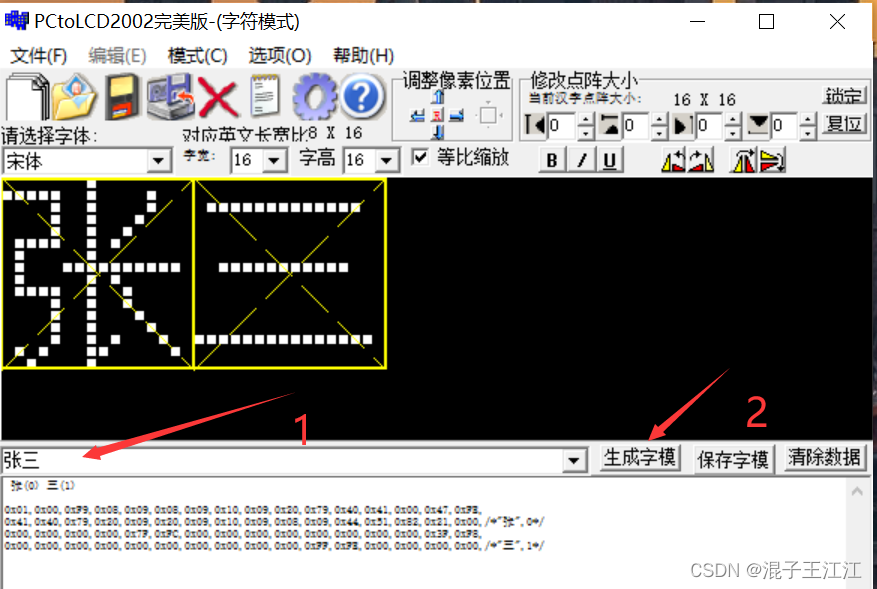Open the notepad document icon
This screenshot has height=589, width=877.
(x=265, y=96)
